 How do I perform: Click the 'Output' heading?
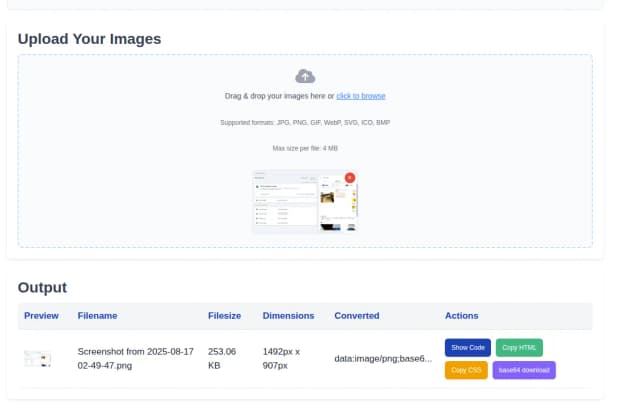(42, 288)
